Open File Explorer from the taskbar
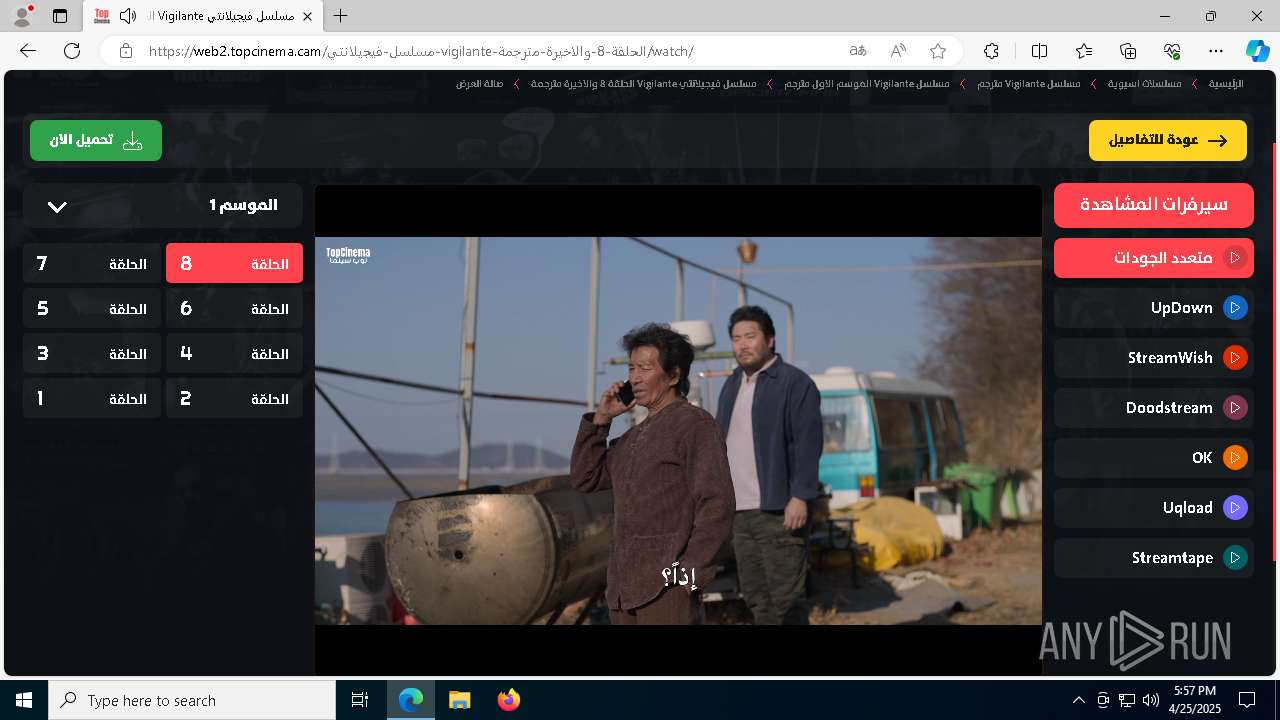 (459, 700)
